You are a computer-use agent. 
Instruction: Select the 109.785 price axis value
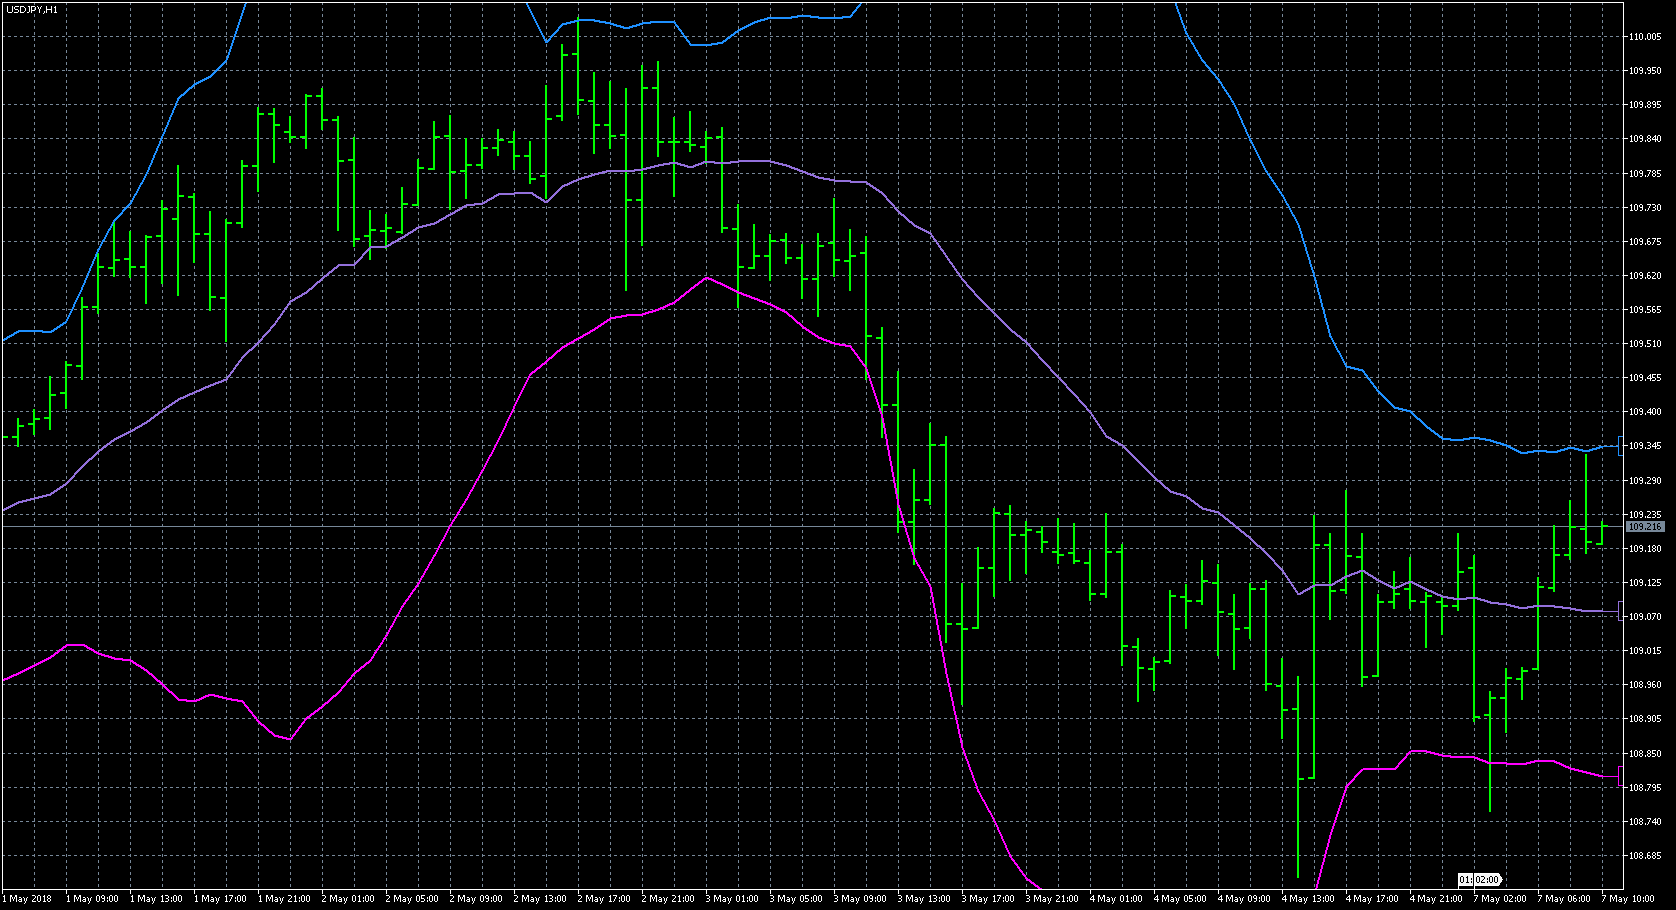coord(1645,174)
